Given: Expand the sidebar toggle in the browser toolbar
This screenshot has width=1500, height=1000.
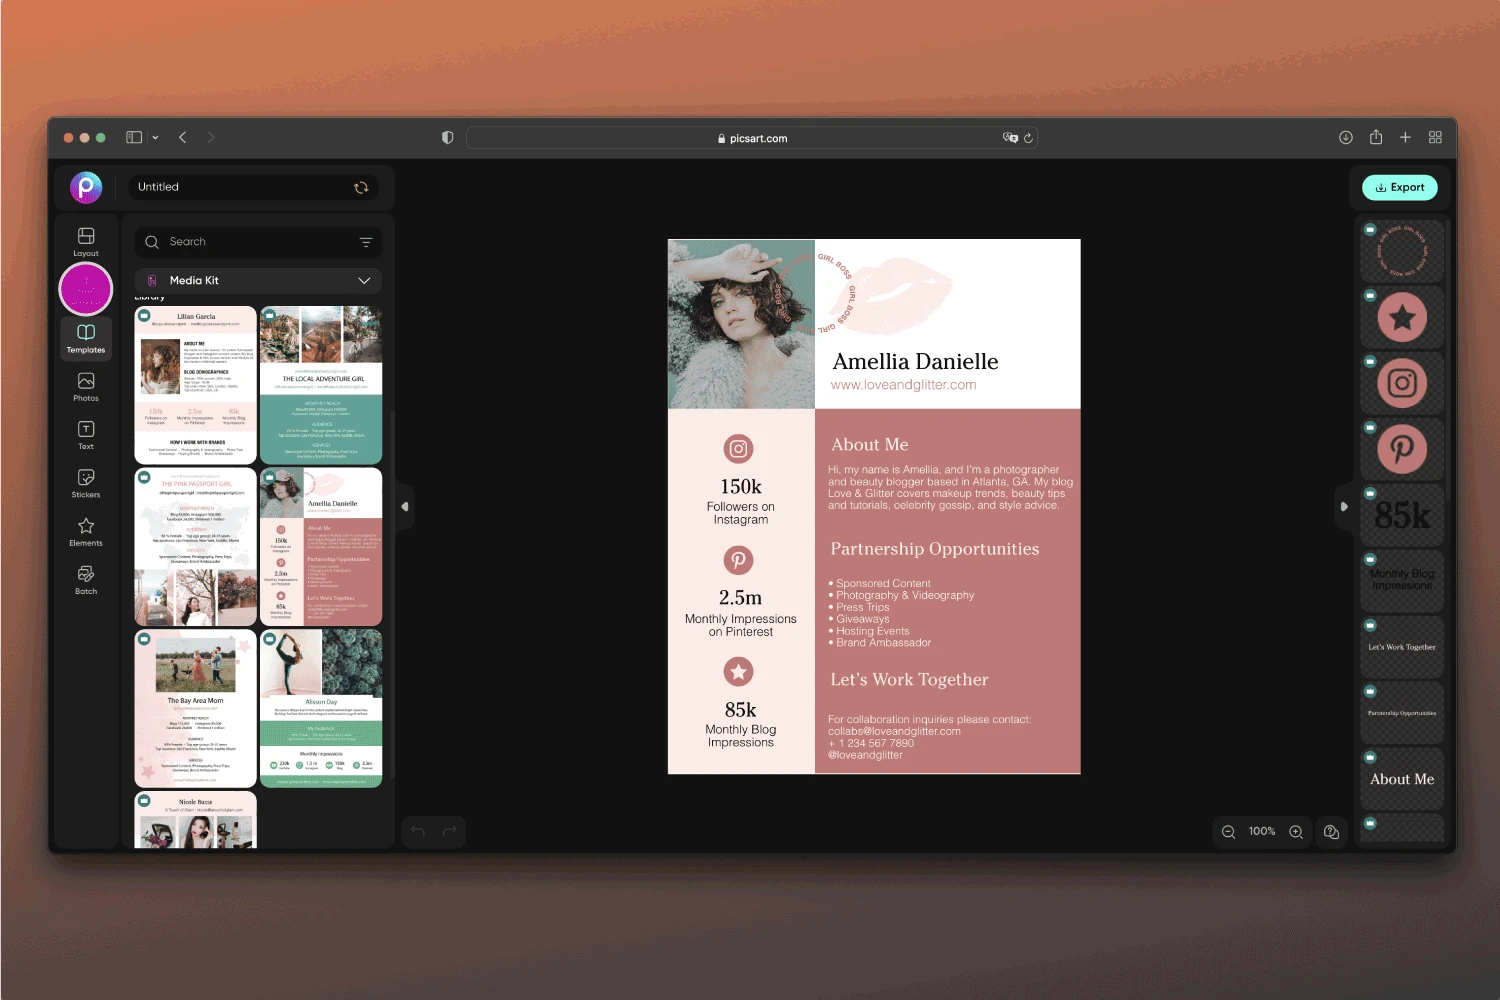Looking at the screenshot, I should click(133, 137).
